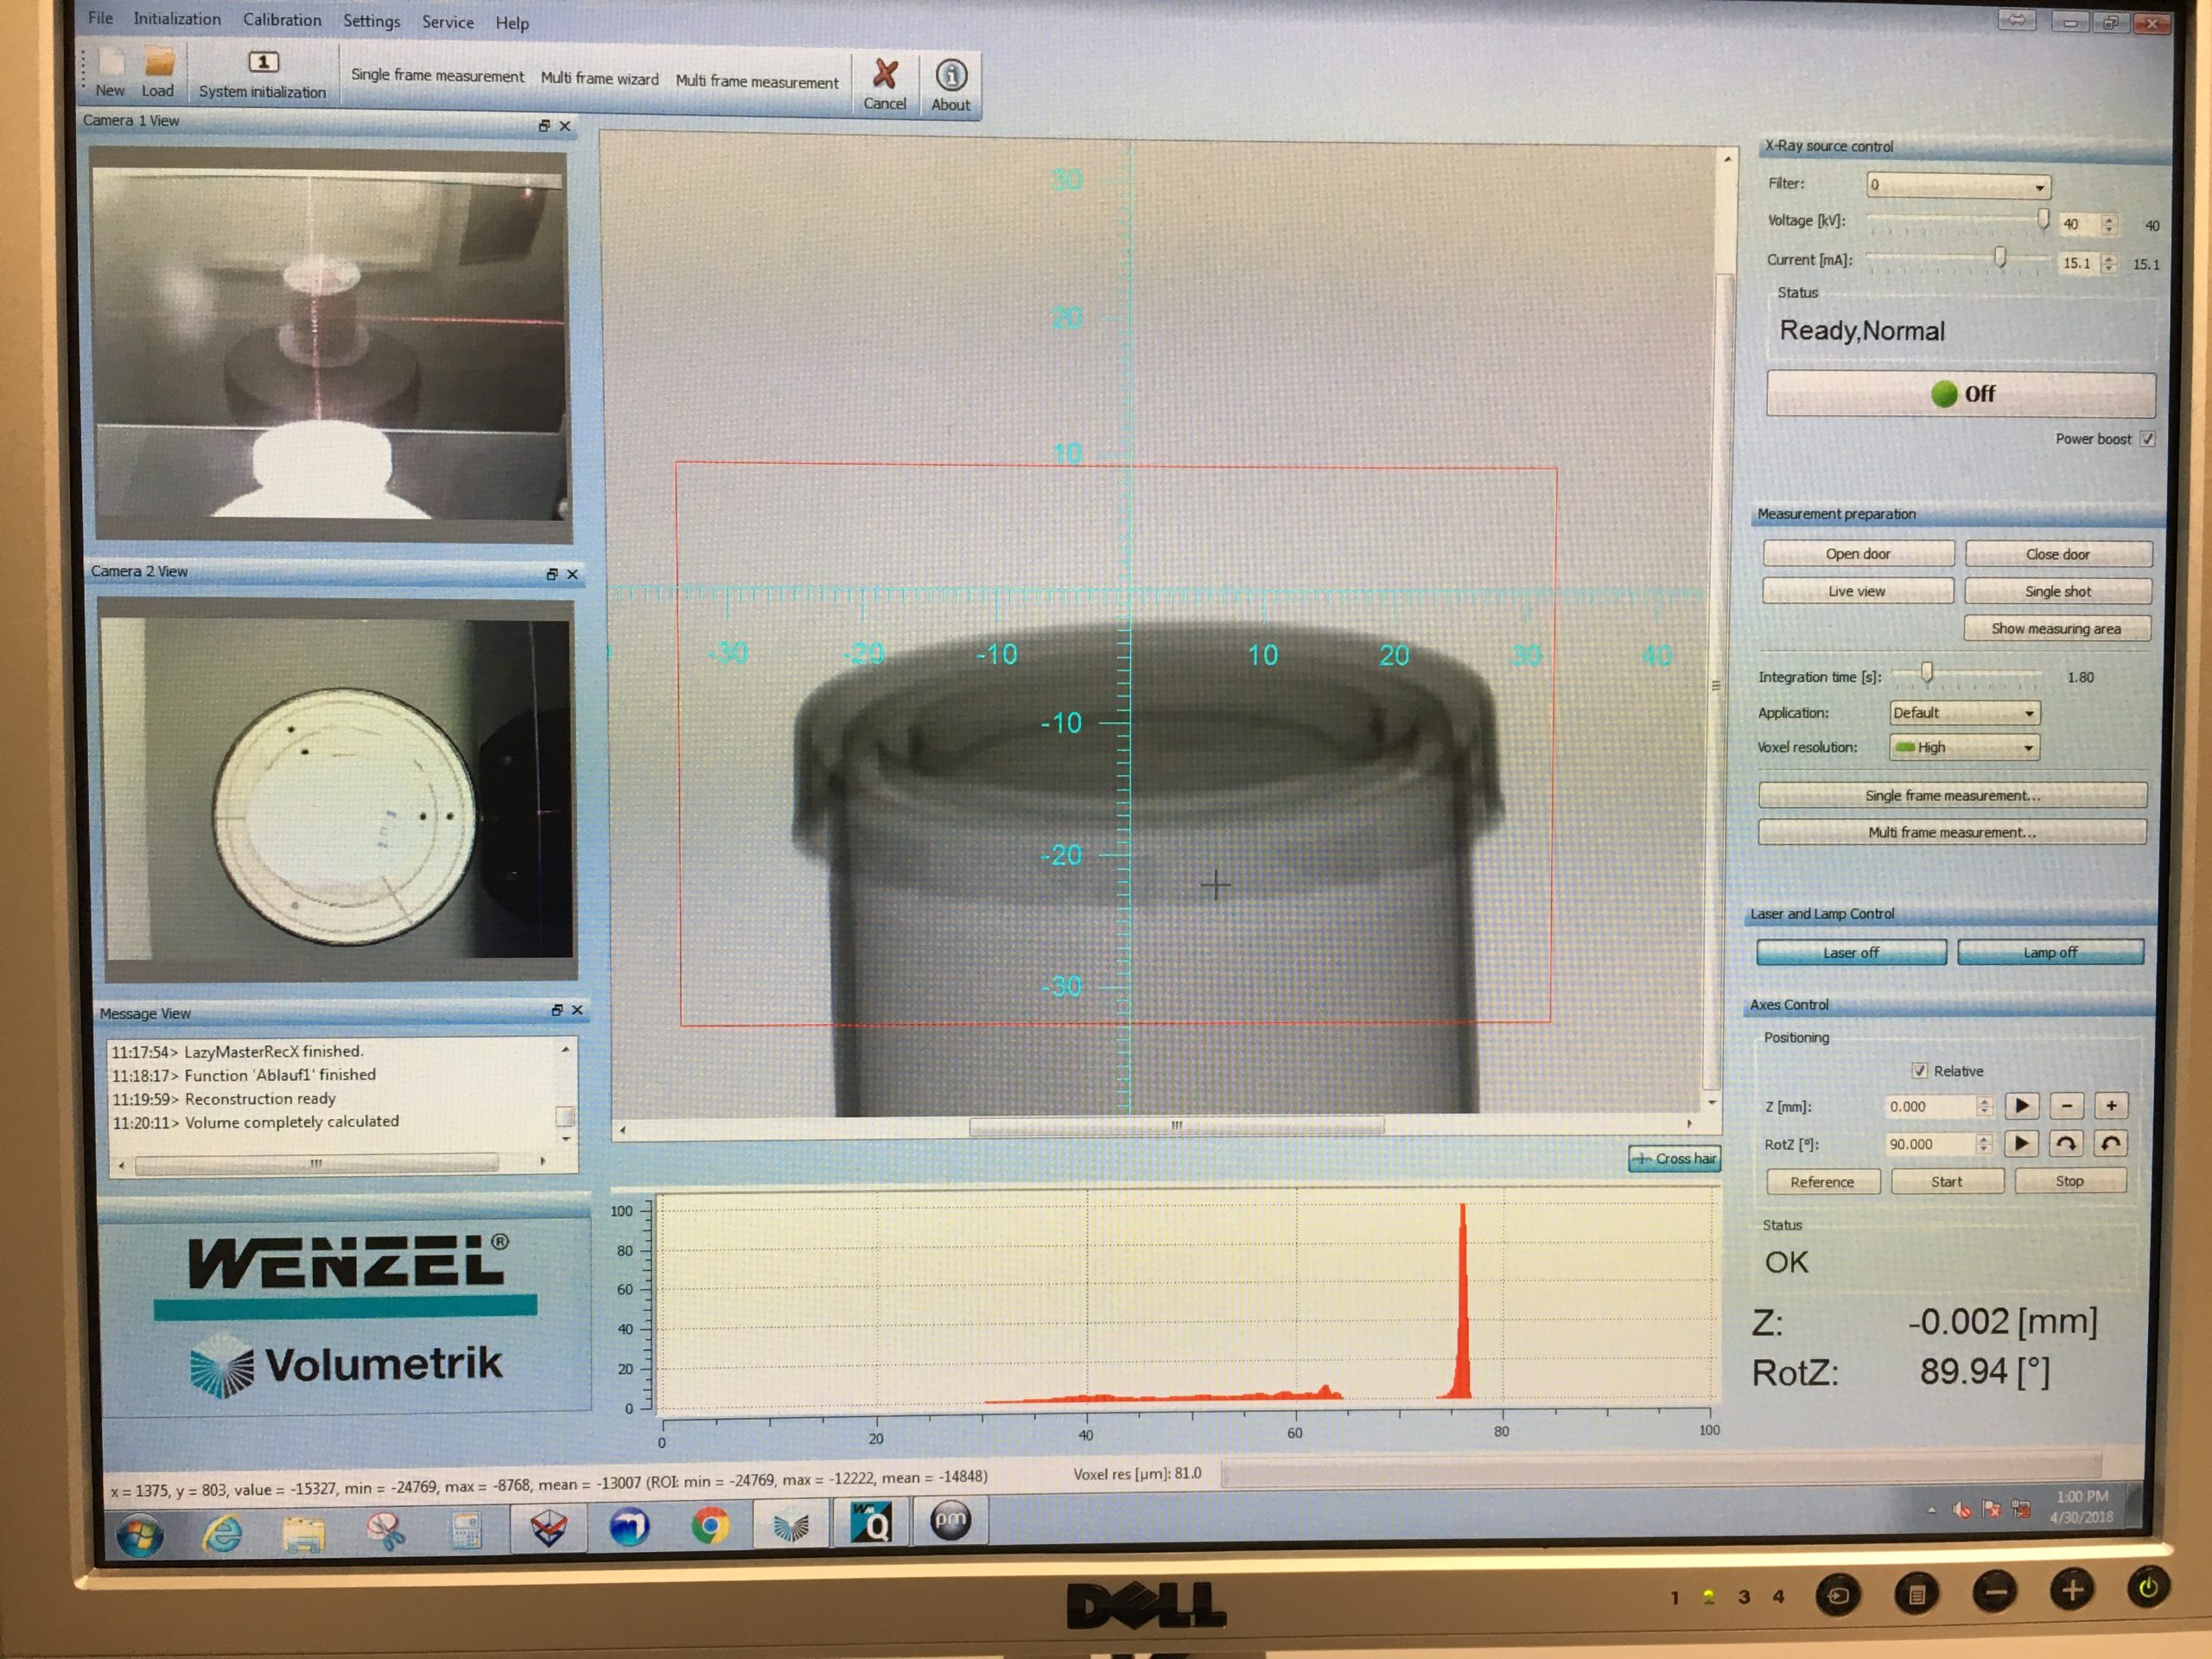Step the Current spinner
The width and height of the screenshot is (2212, 1659).
tap(2109, 263)
